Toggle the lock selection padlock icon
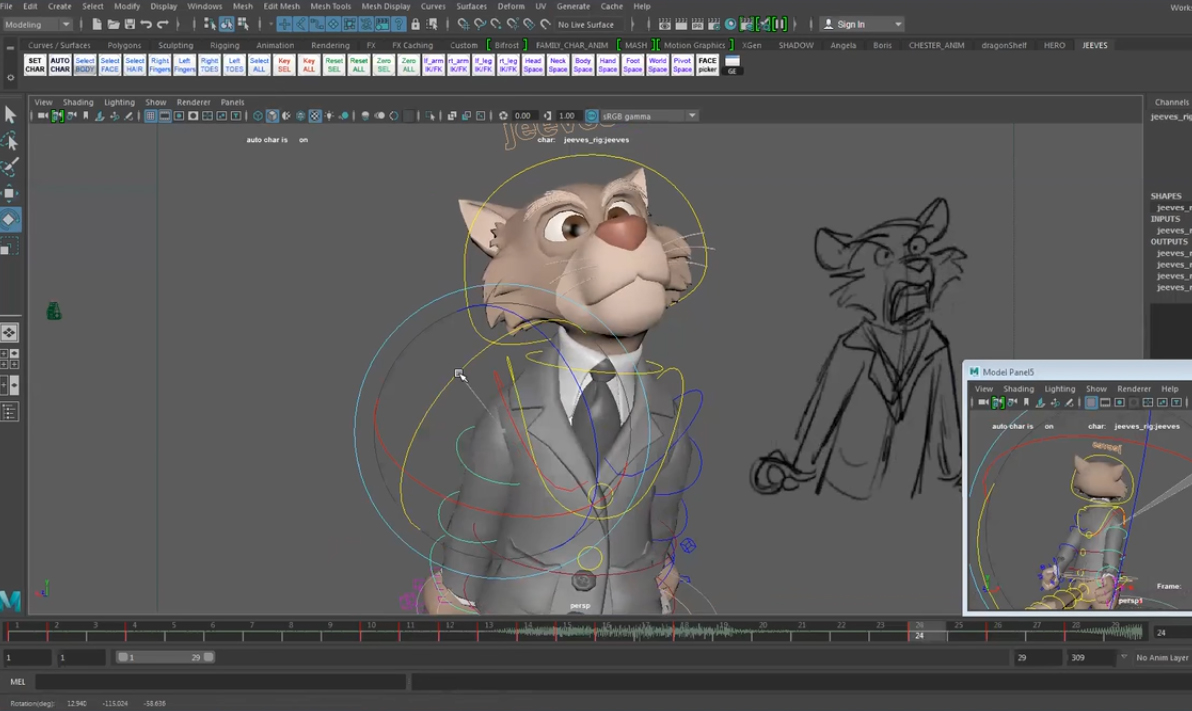Screen dimensions: 1192x711 tap(415, 24)
